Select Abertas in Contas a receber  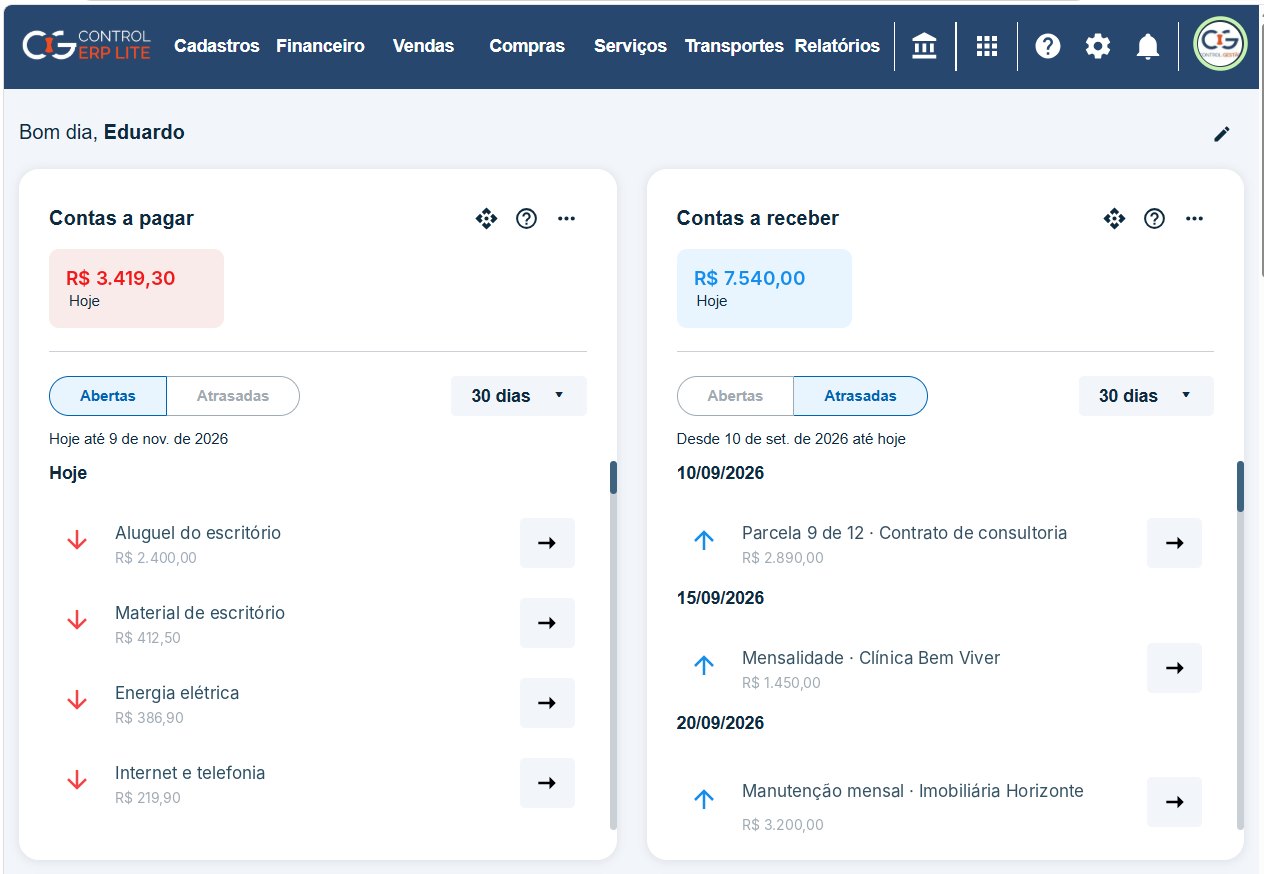click(735, 396)
